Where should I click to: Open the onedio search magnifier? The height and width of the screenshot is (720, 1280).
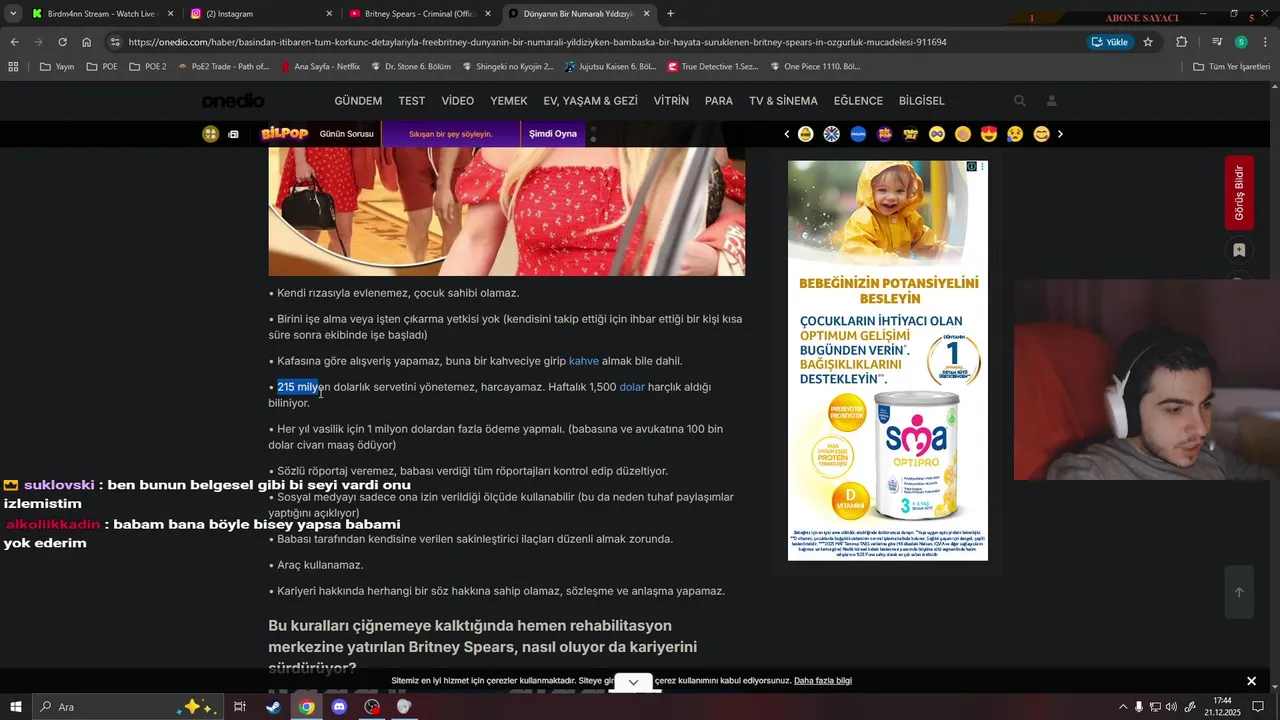[1019, 101]
